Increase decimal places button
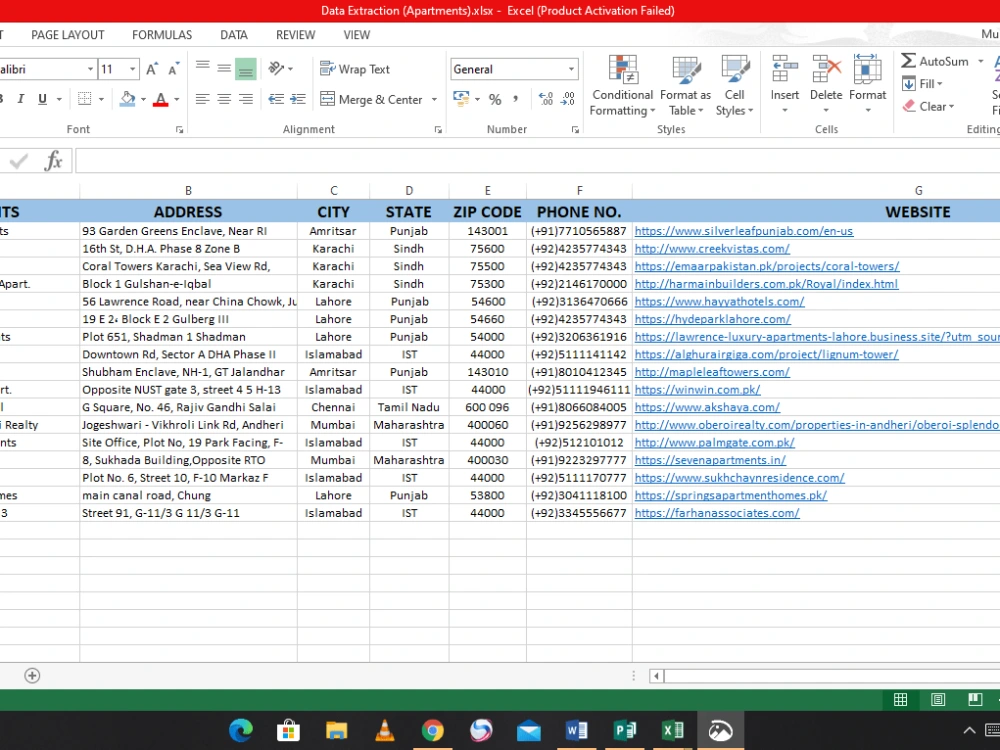 (546, 99)
